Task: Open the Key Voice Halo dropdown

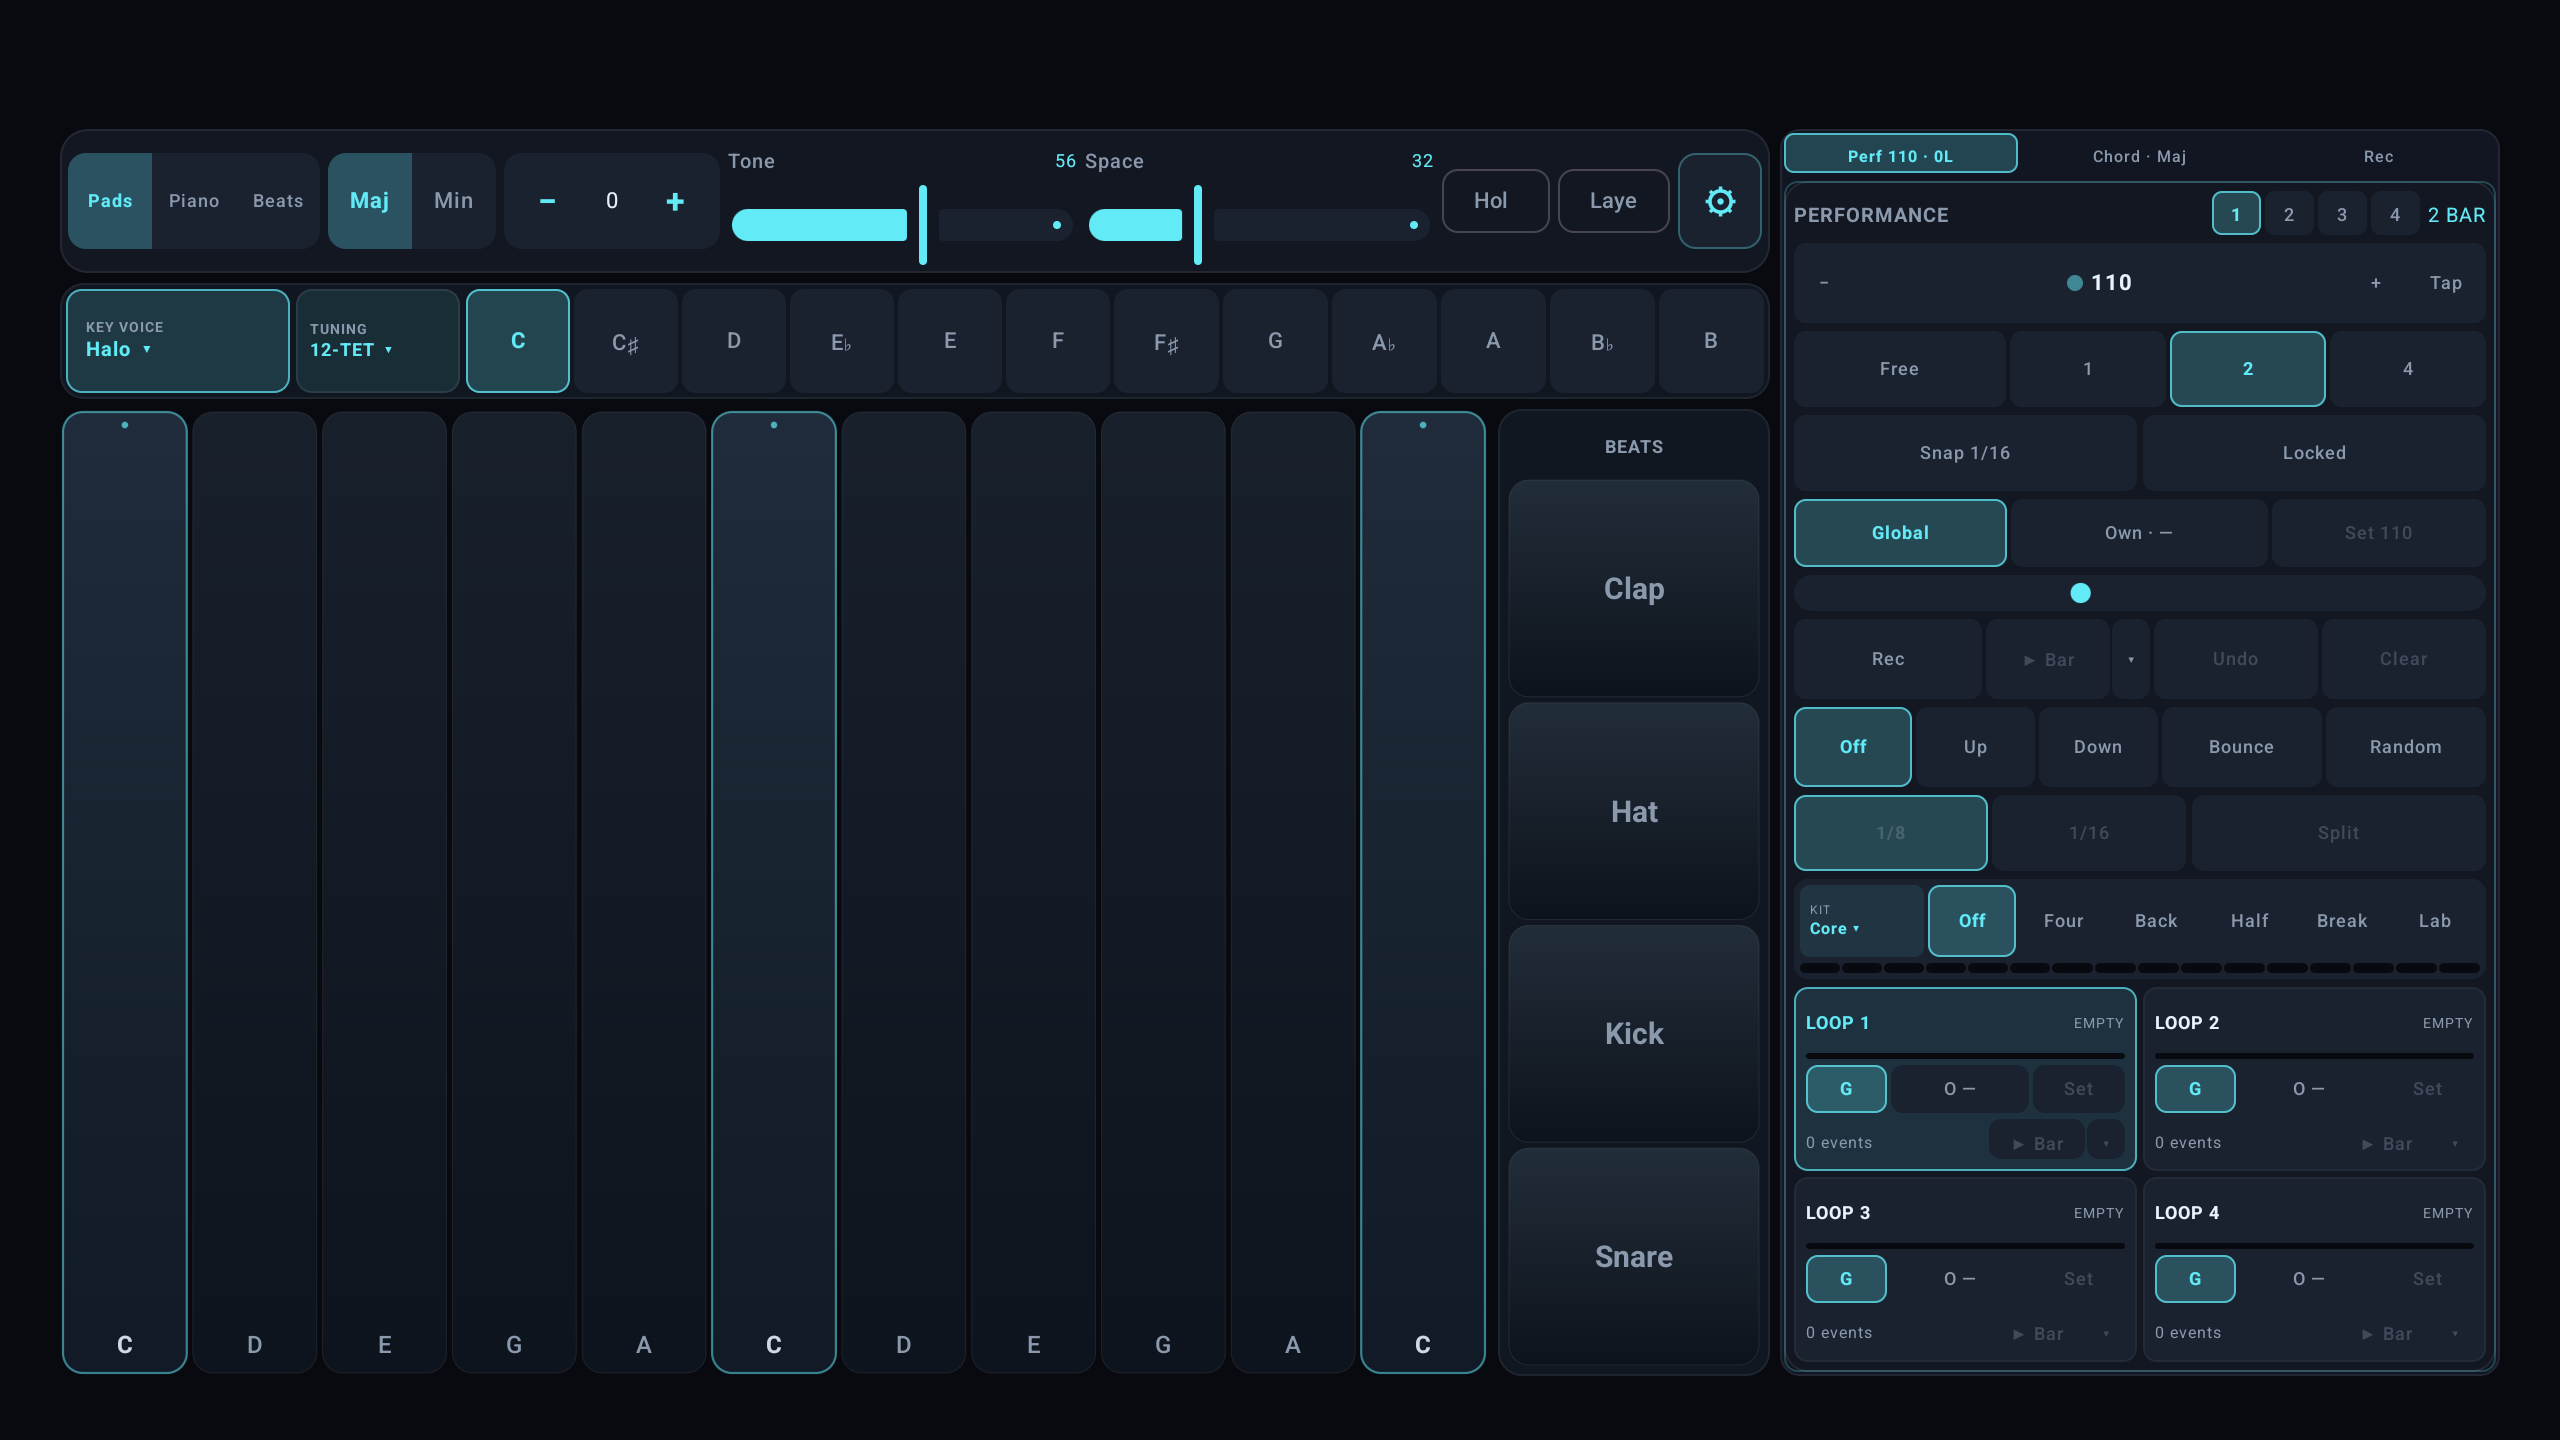Action: pos(178,341)
